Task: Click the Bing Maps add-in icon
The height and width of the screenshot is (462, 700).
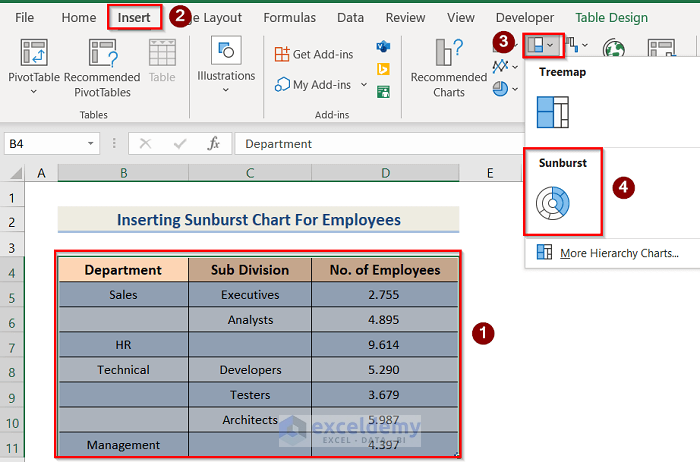Action: click(383, 69)
